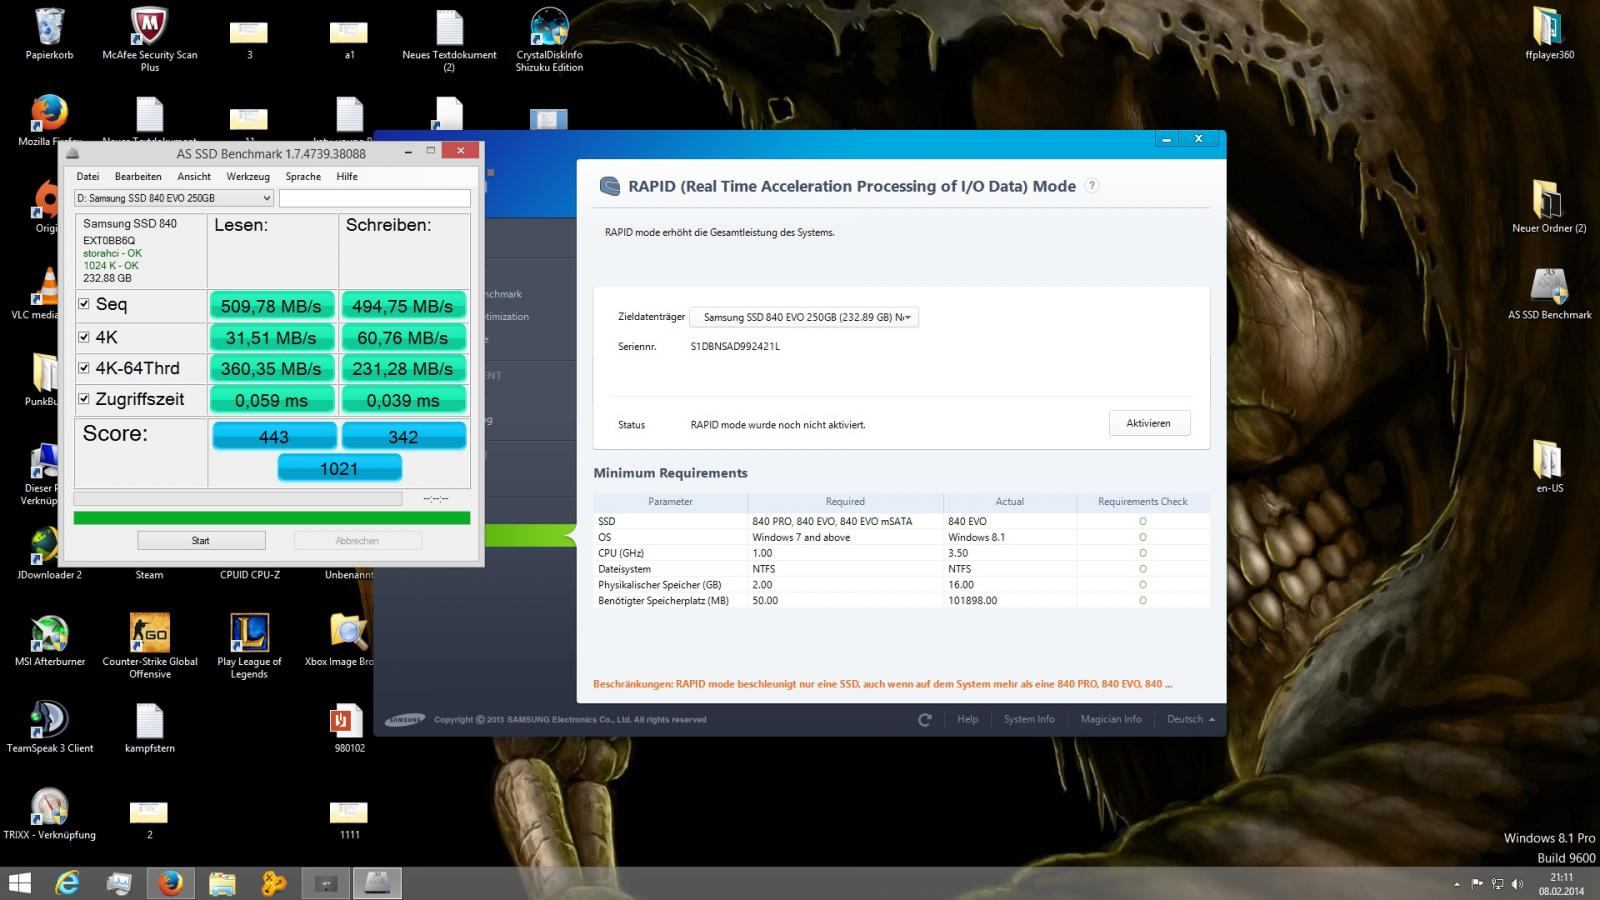Launch TeamSpeak 3 Client icon
This screenshot has height=900, width=1600.
click(x=50, y=727)
